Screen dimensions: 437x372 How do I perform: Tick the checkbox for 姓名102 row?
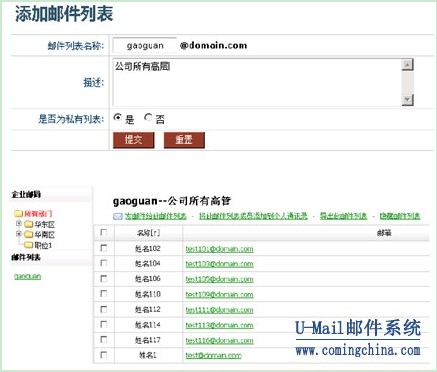click(104, 248)
